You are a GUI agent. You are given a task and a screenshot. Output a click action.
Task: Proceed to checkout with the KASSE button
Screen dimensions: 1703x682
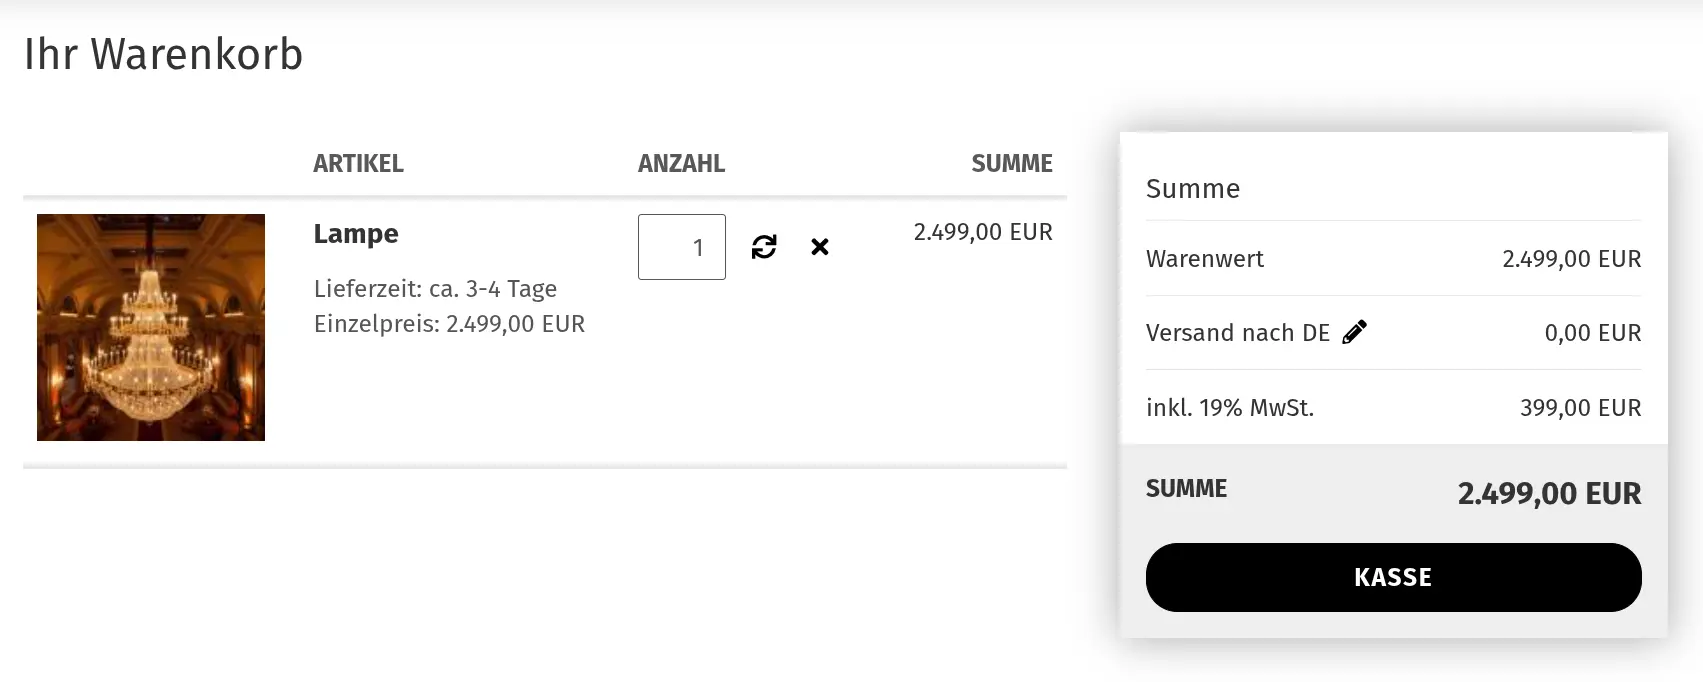click(x=1393, y=577)
